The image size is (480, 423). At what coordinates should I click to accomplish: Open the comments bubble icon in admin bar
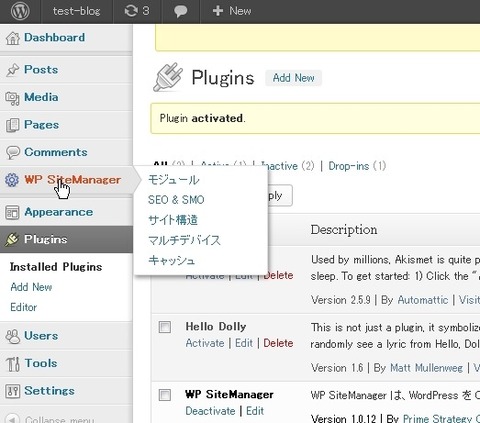(180, 11)
